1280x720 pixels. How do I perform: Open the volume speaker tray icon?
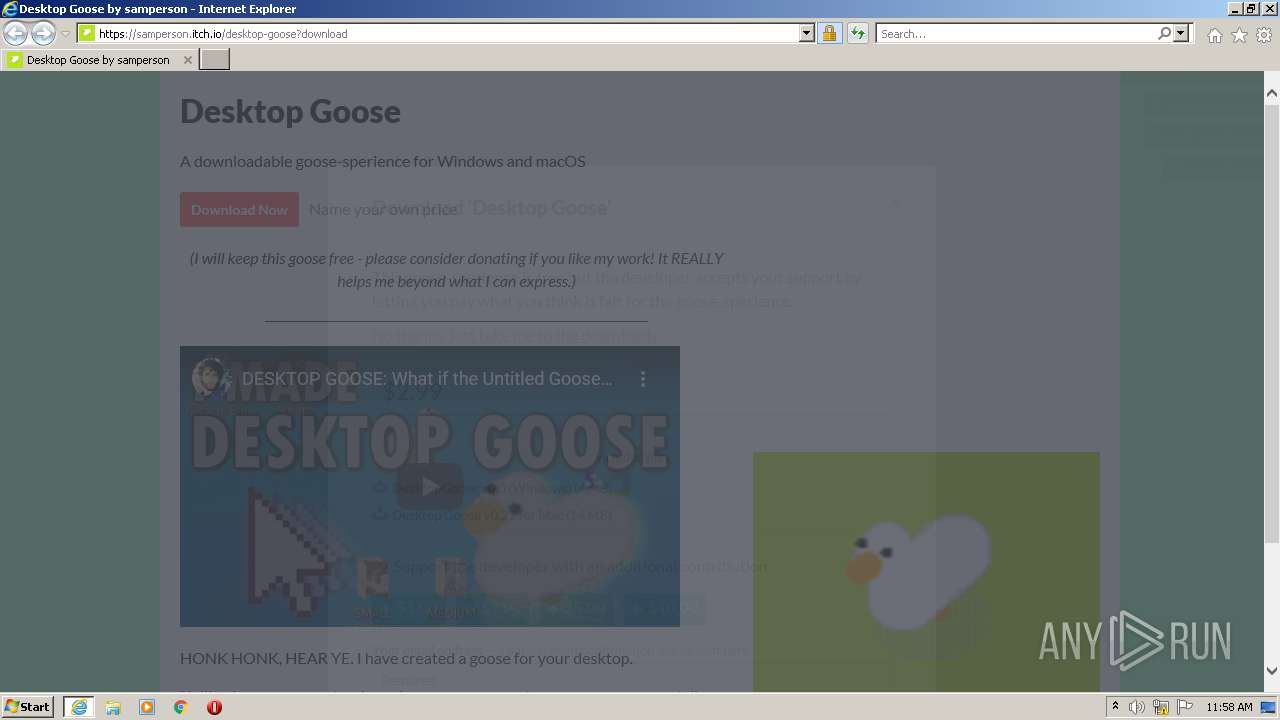[1137, 707]
